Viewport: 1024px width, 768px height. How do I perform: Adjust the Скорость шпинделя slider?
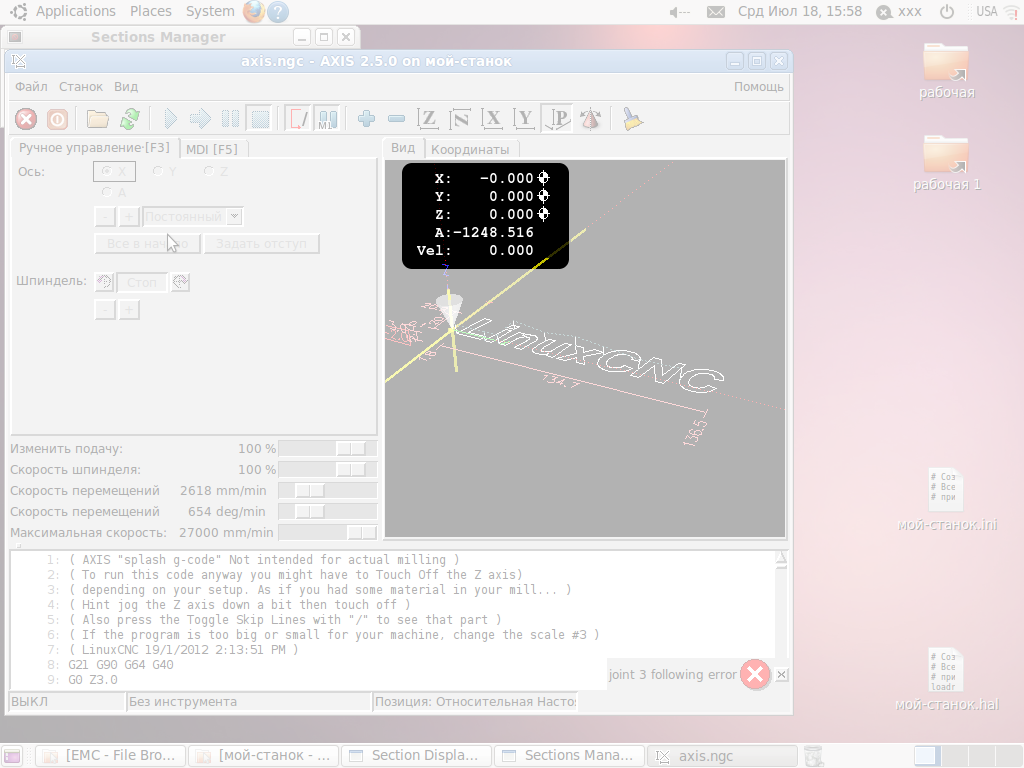pyautogui.click(x=328, y=470)
